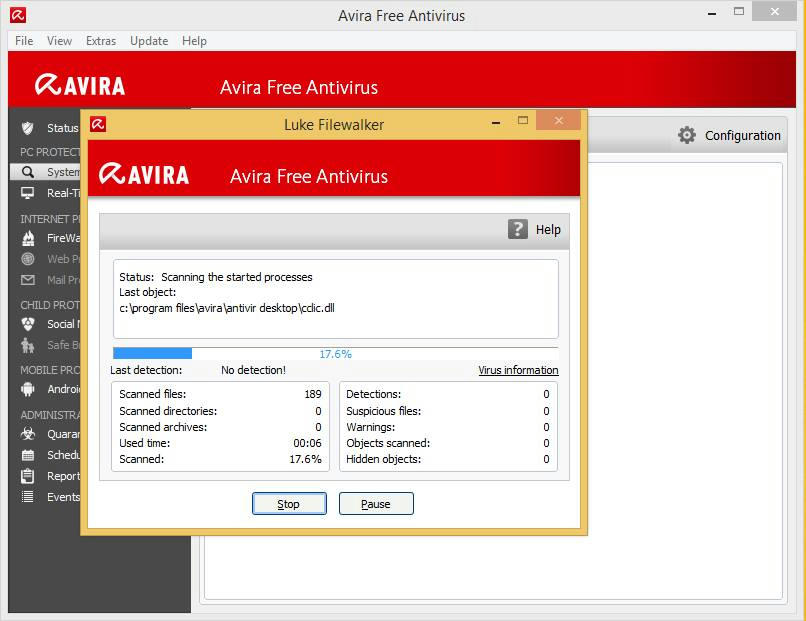Open the Events list icon
Image resolution: width=806 pixels, height=621 pixels.
(28, 497)
